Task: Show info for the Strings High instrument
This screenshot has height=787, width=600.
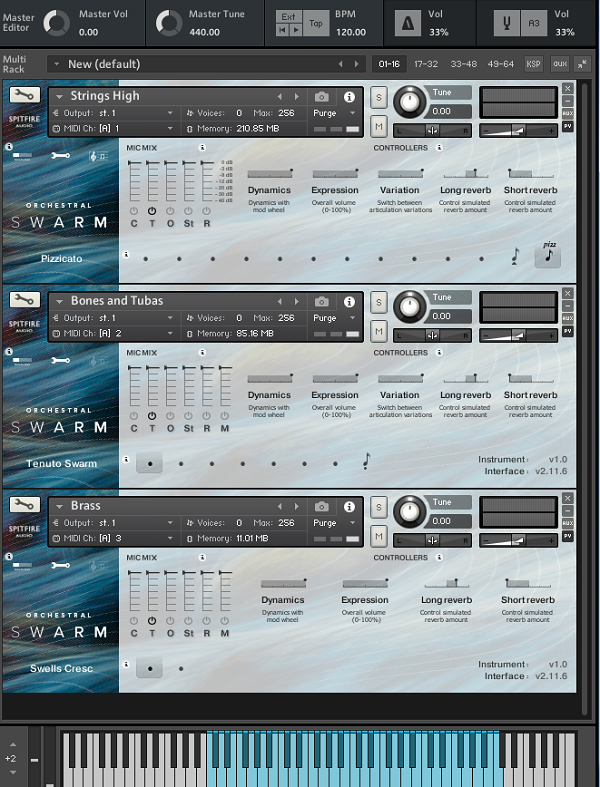Action: click(x=349, y=96)
